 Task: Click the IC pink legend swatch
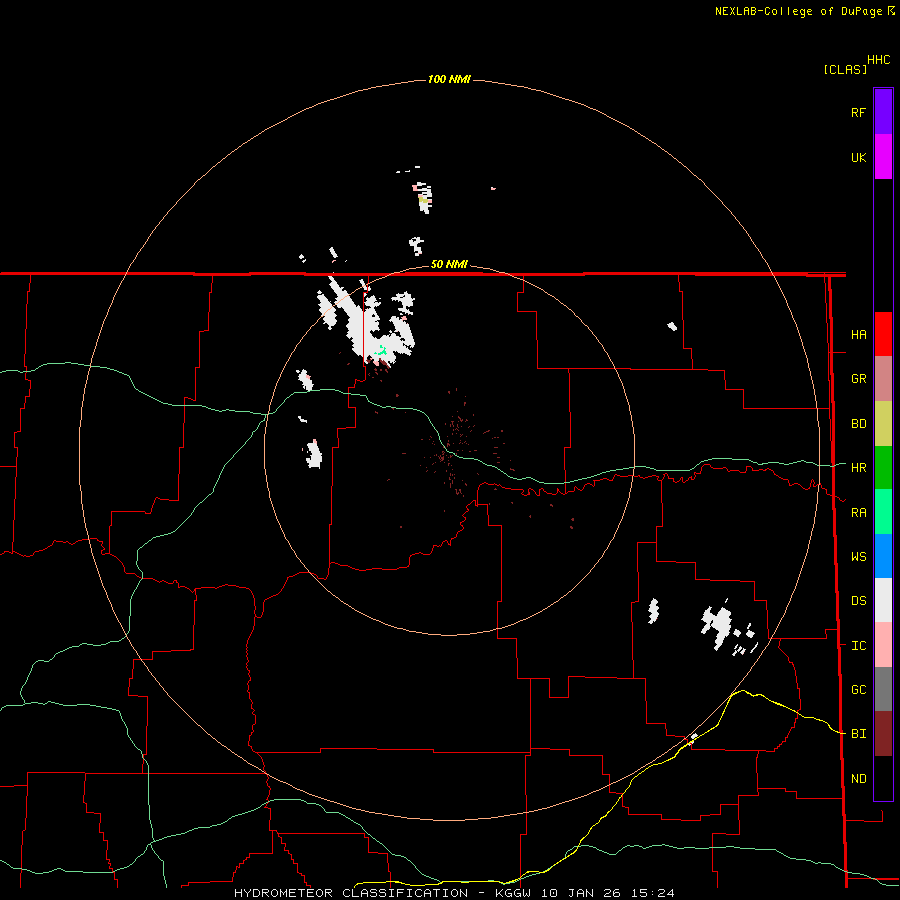[883, 645]
